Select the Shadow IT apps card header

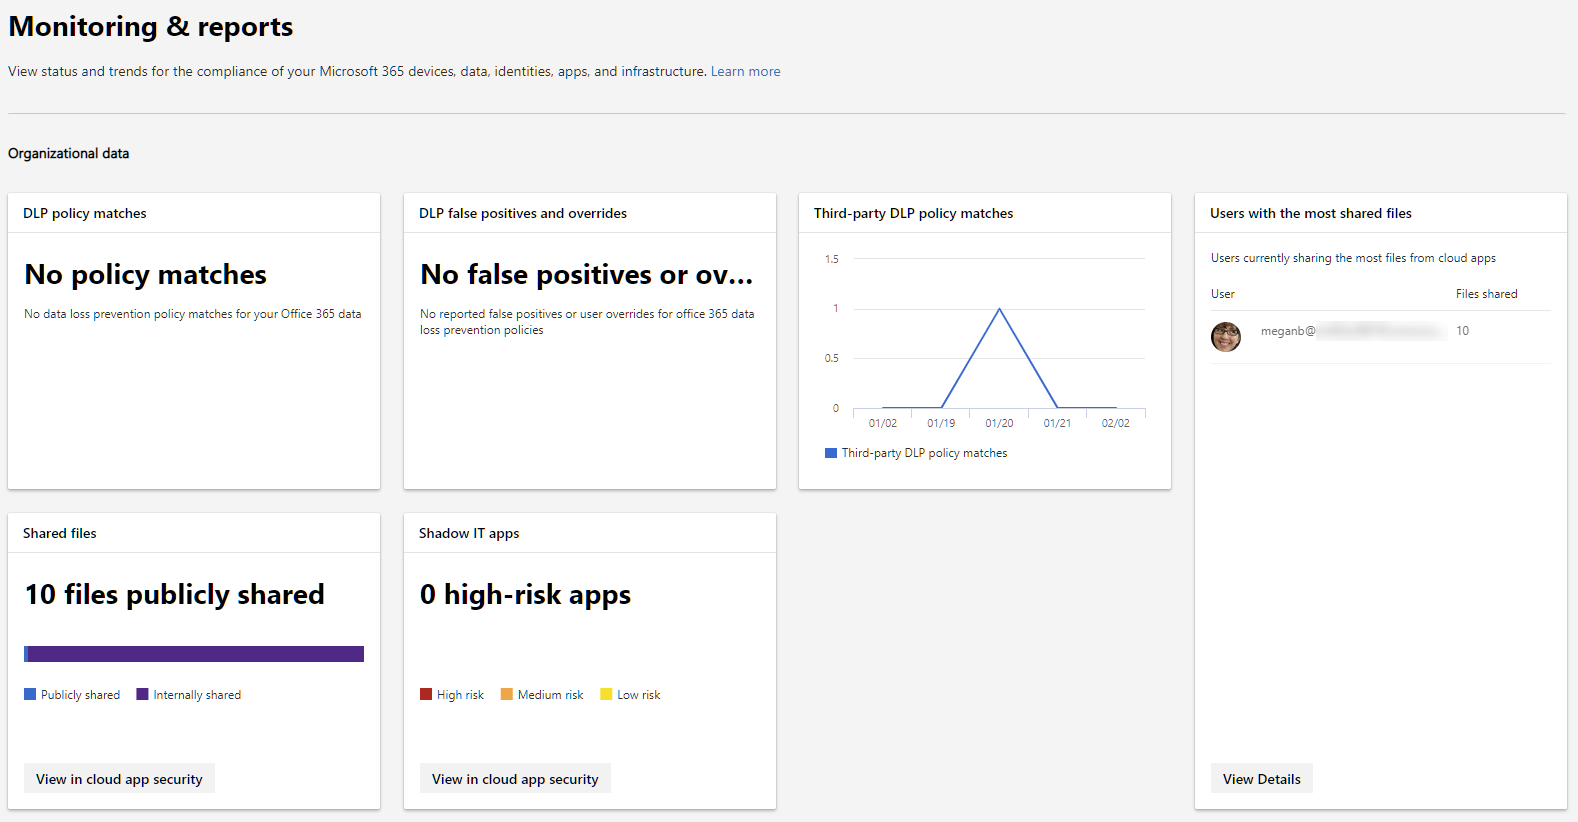[x=469, y=533]
